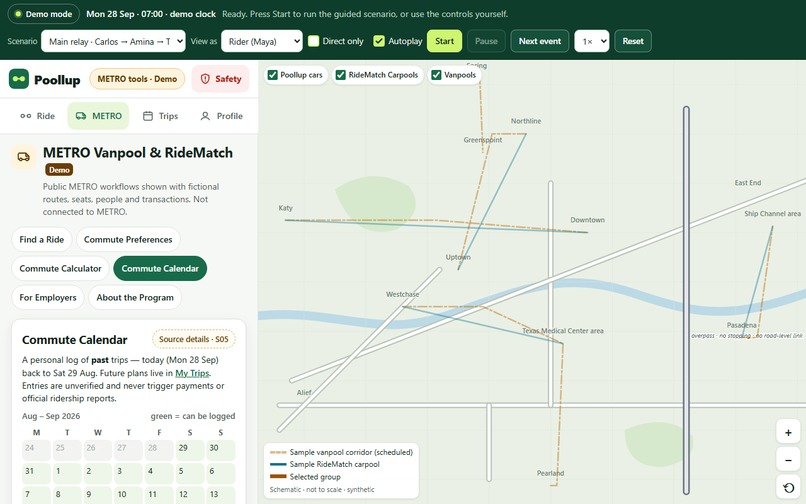Select calendar day 1 September
The image size is (806, 504).
pyautogui.click(x=67, y=473)
